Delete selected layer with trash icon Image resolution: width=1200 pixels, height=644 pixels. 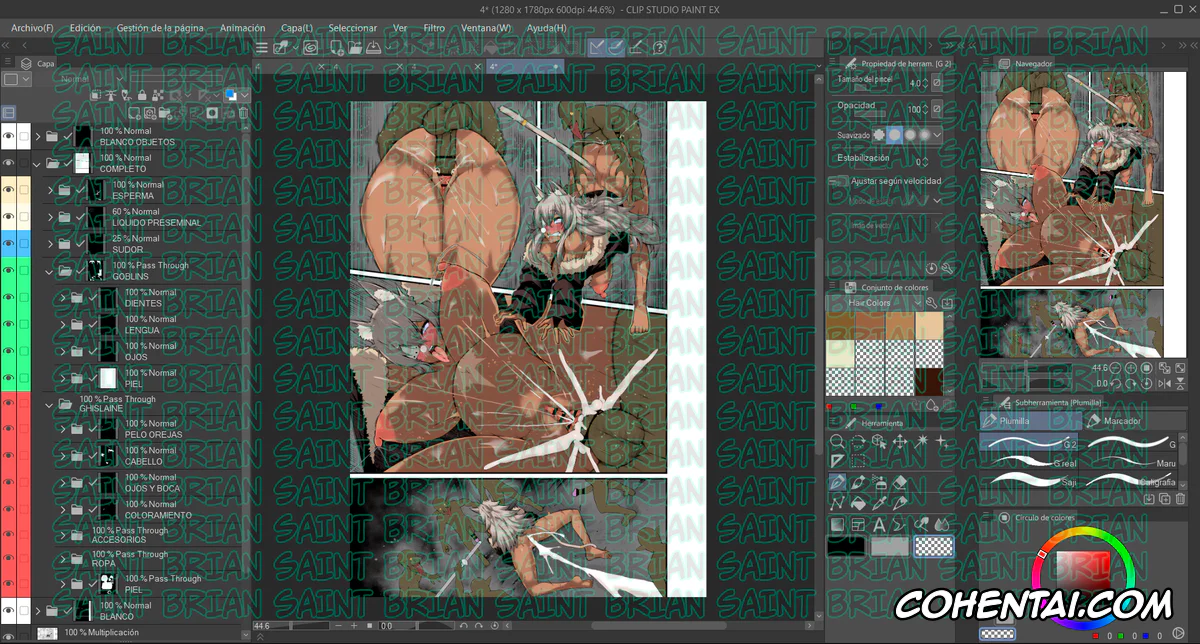pyautogui.click(x=242, y=114)
